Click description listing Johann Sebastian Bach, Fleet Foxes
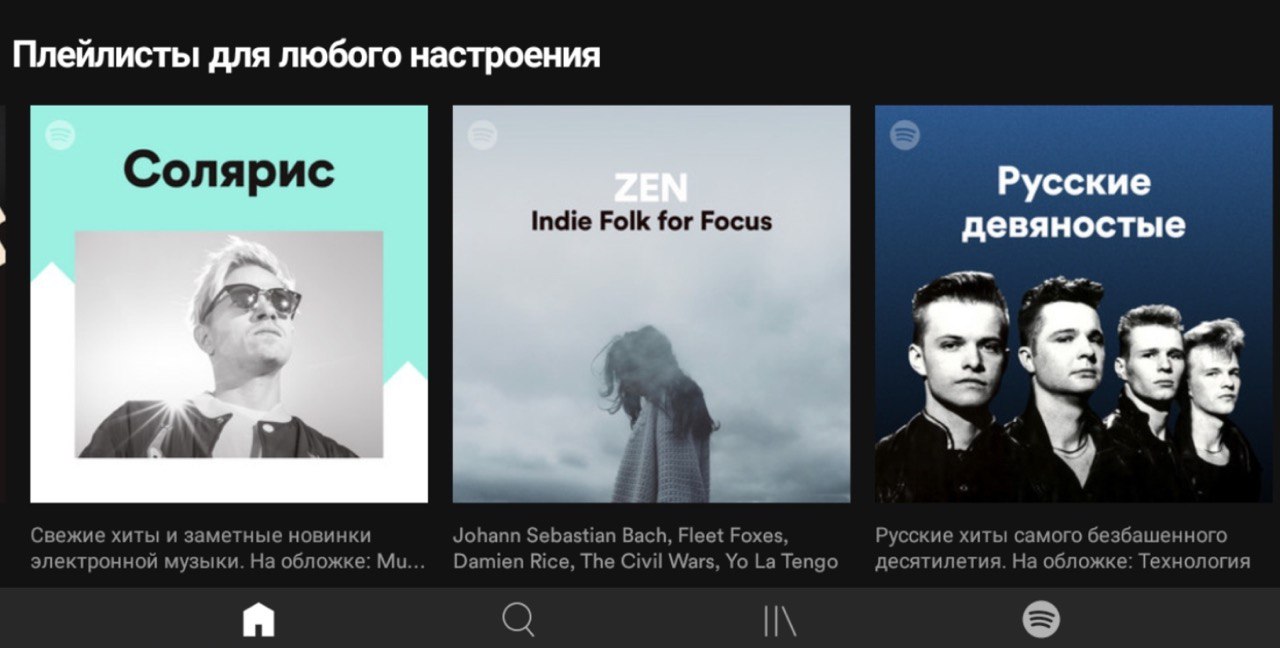1280x648 pixels. [x=645, y=549]
